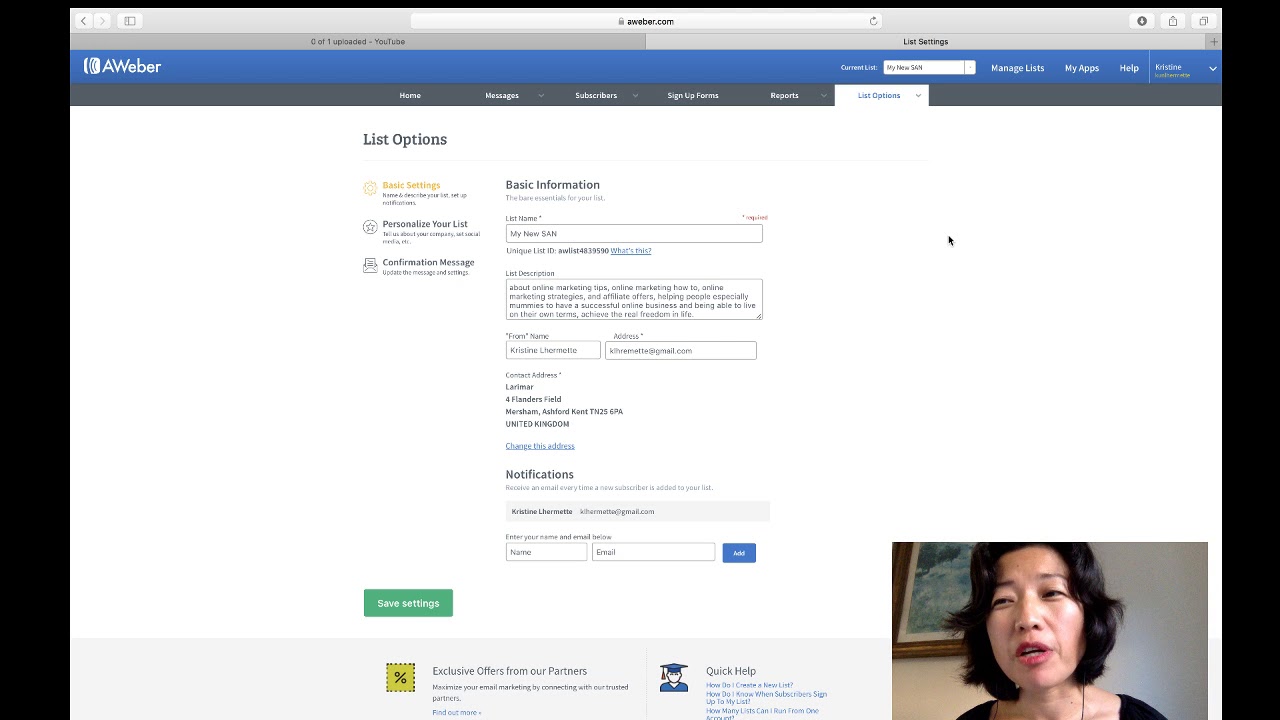1280x720 pixels.
Task: Open the "What's this?" link
Action: click(x=631, y=251)
